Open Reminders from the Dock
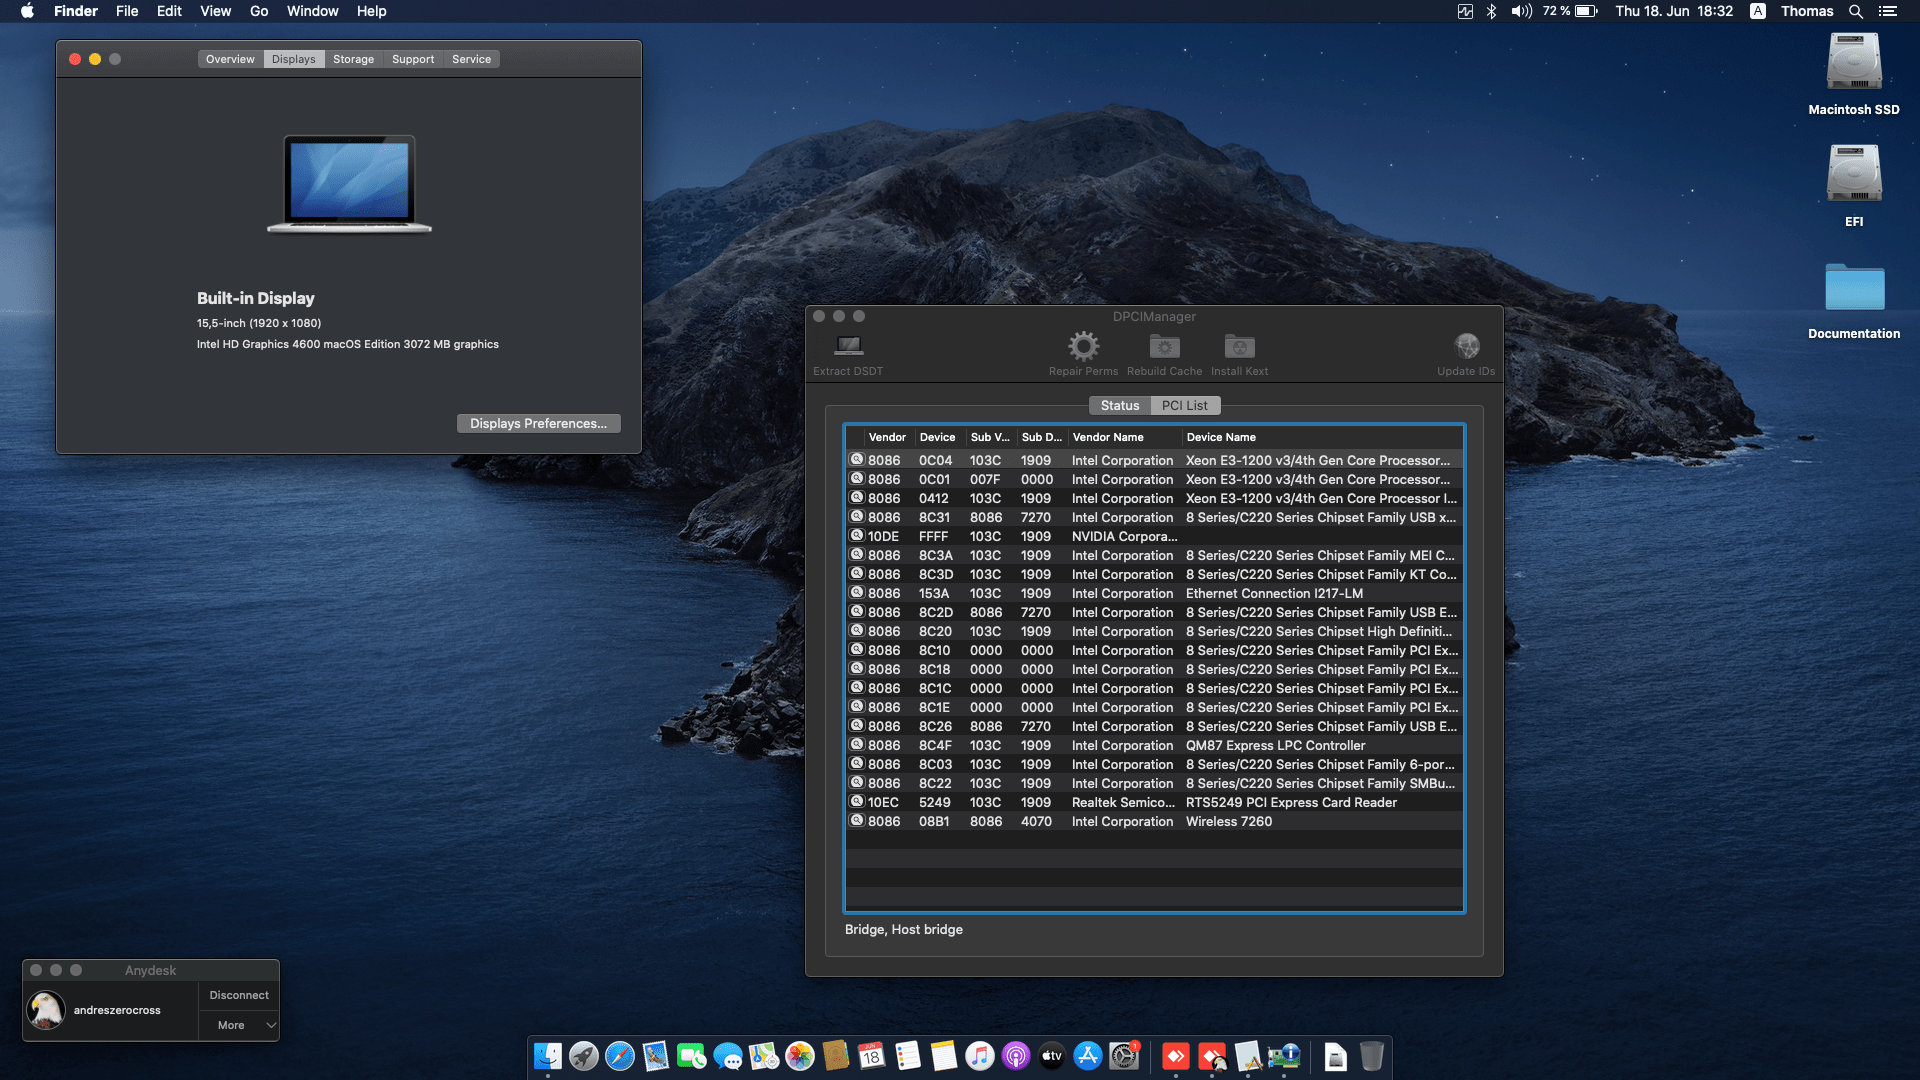Image resolution: width=1920 pixels, height=1080 pixels. (x=908, y=1056)
